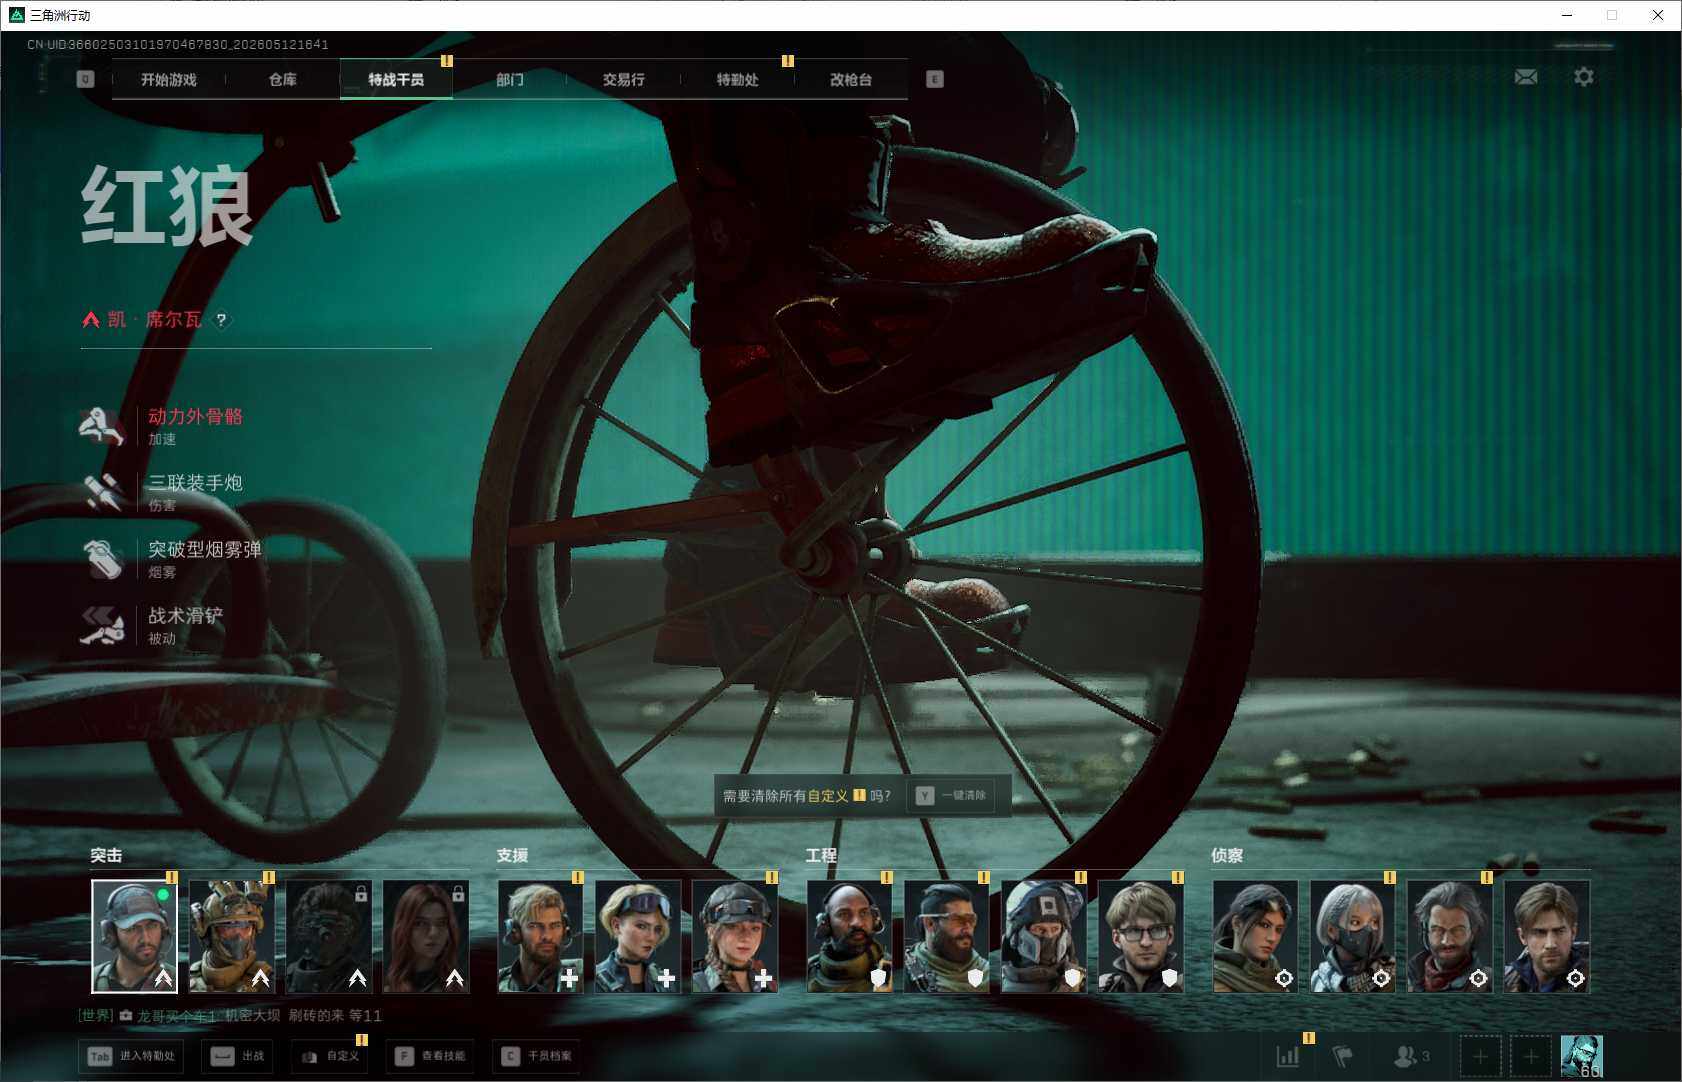The height and width of the screenshot is (1082, 1682).
Task: Open the 干员档案 button
Action: point(538,1056)
